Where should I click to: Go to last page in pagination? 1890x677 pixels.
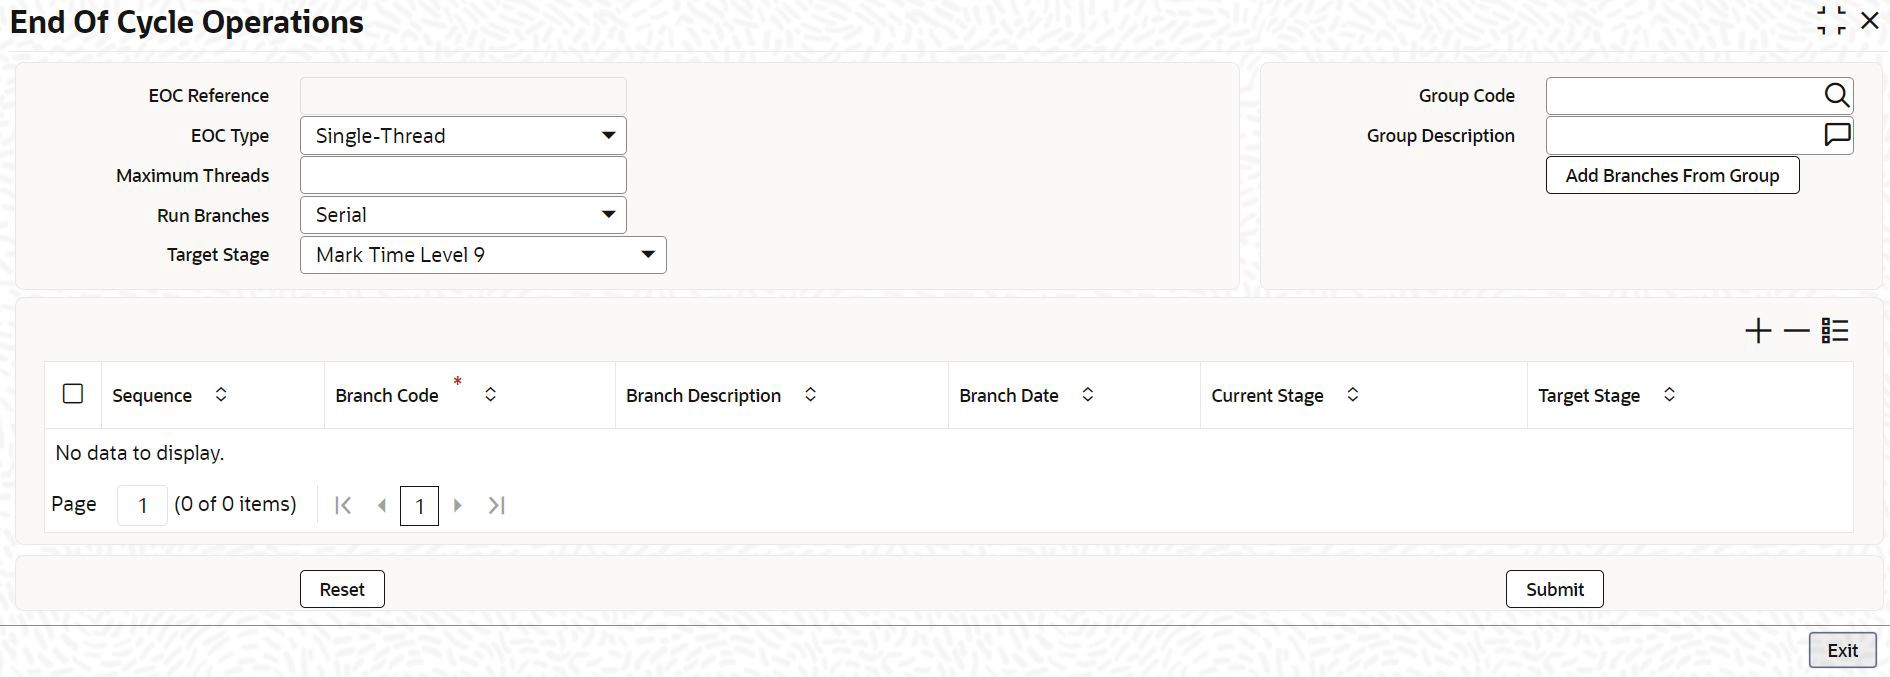click(x=497, y=506)
